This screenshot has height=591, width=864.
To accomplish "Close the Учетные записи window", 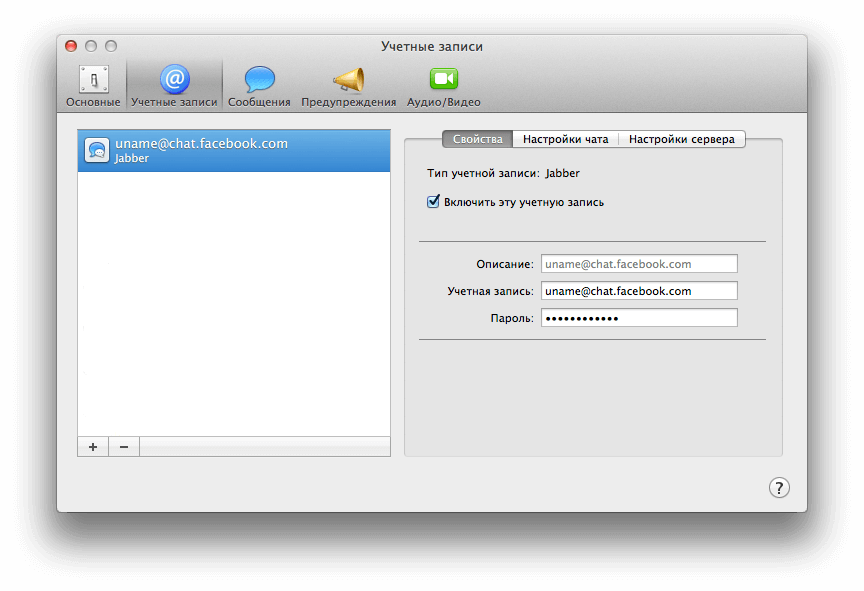I will point(71,46).
